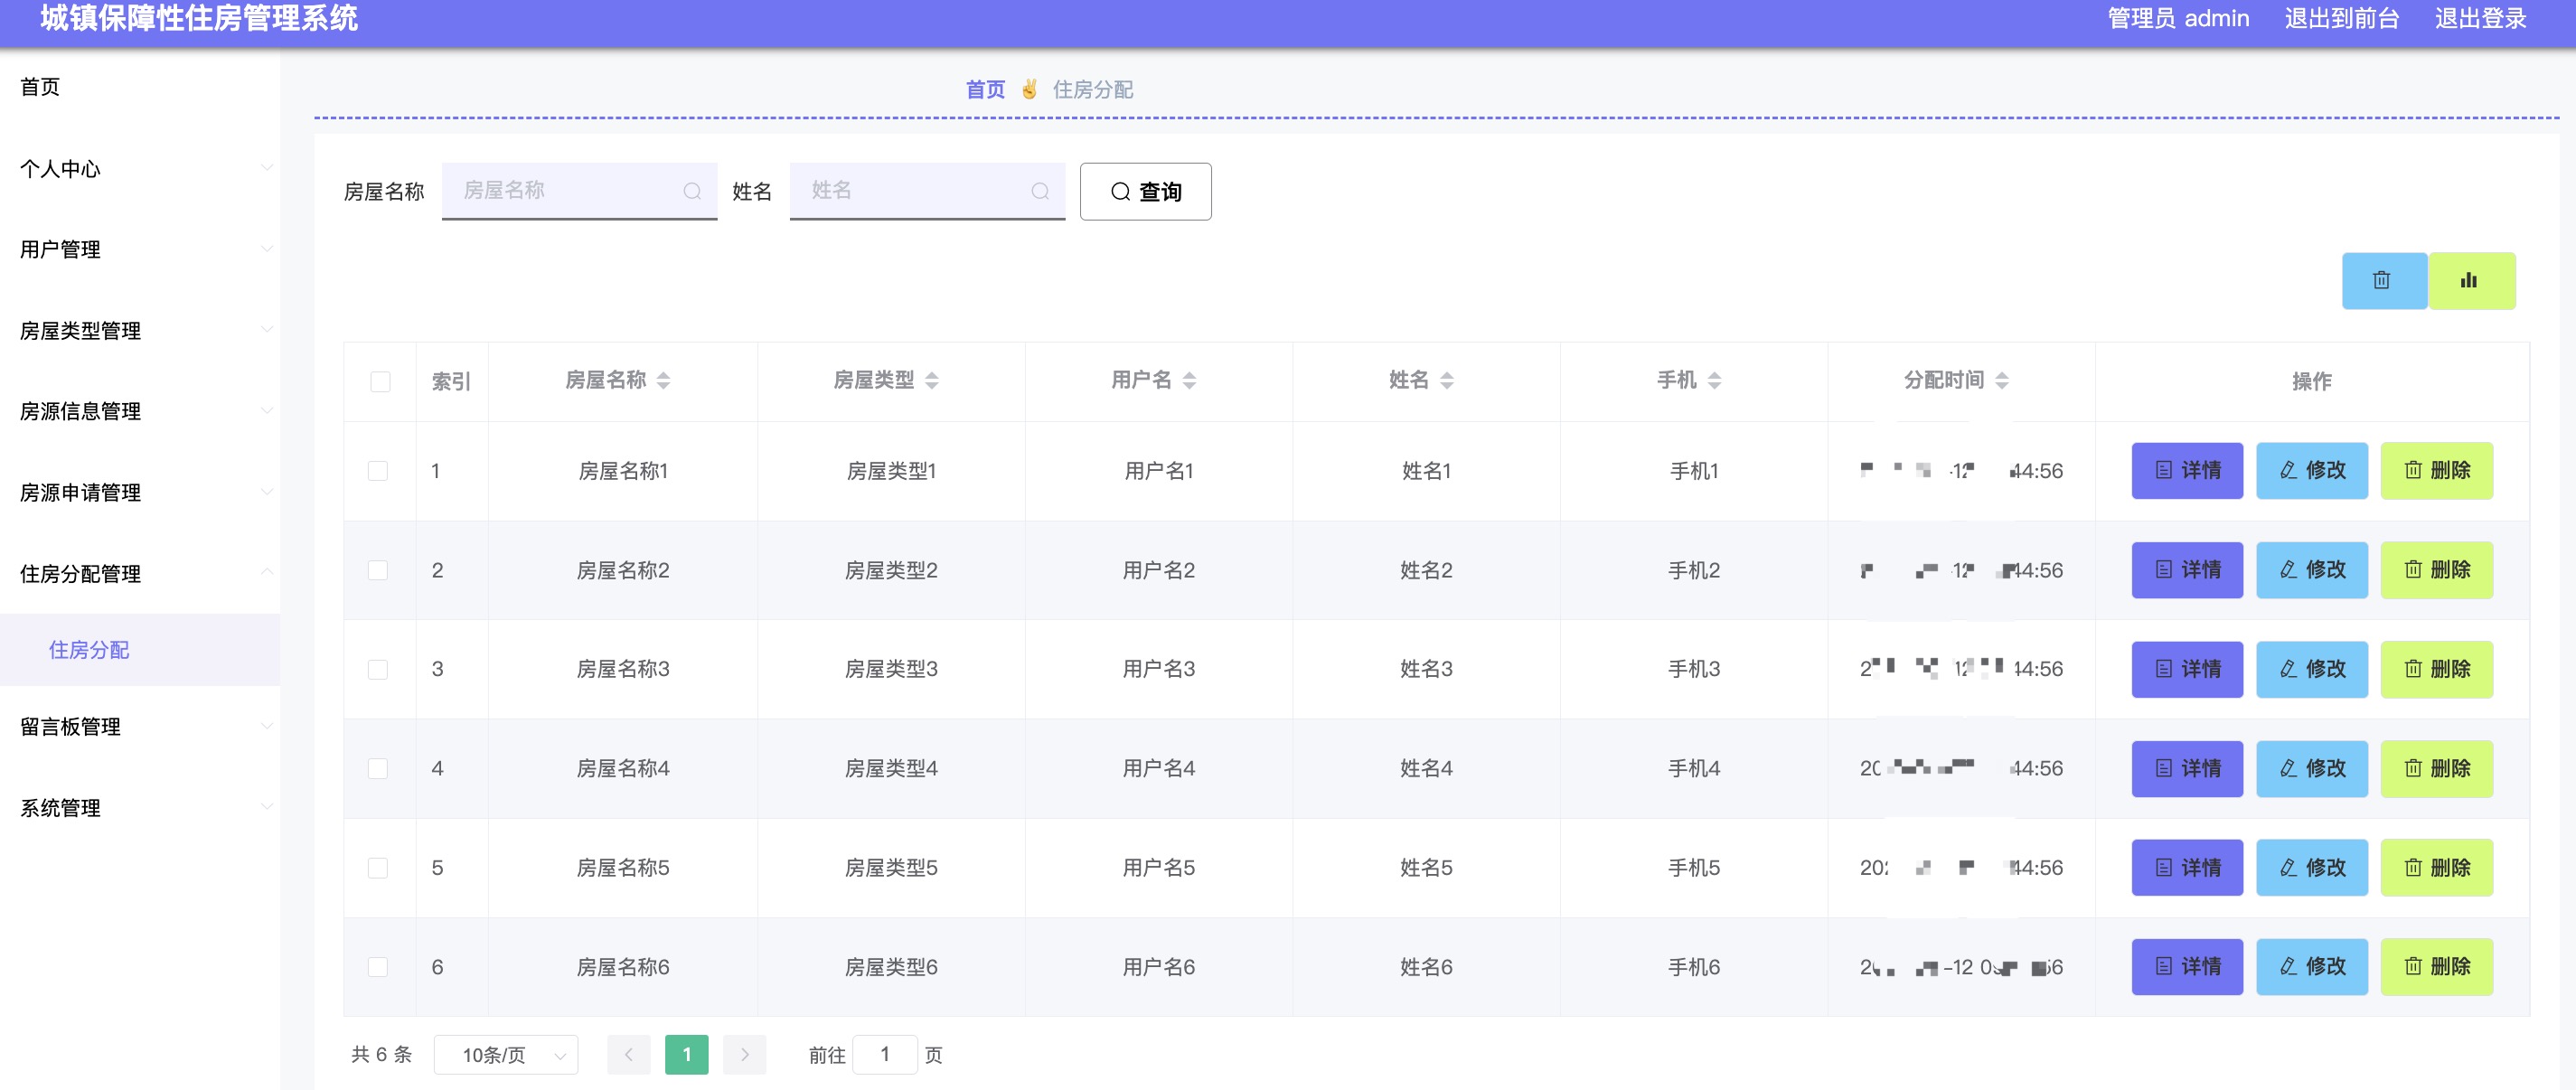Click 退出登录 in header
This screenshot has height=1090, width=2576.
2480,18
